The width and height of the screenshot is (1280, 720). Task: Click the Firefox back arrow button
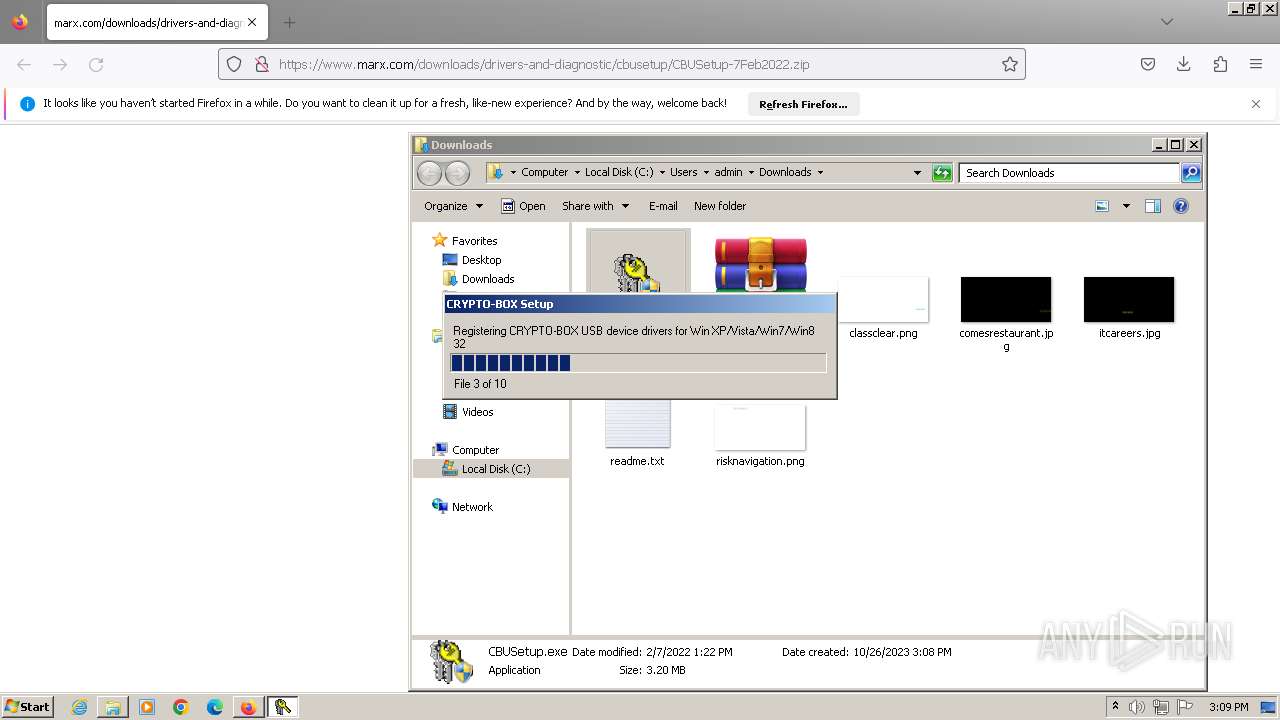pos(24,64)
